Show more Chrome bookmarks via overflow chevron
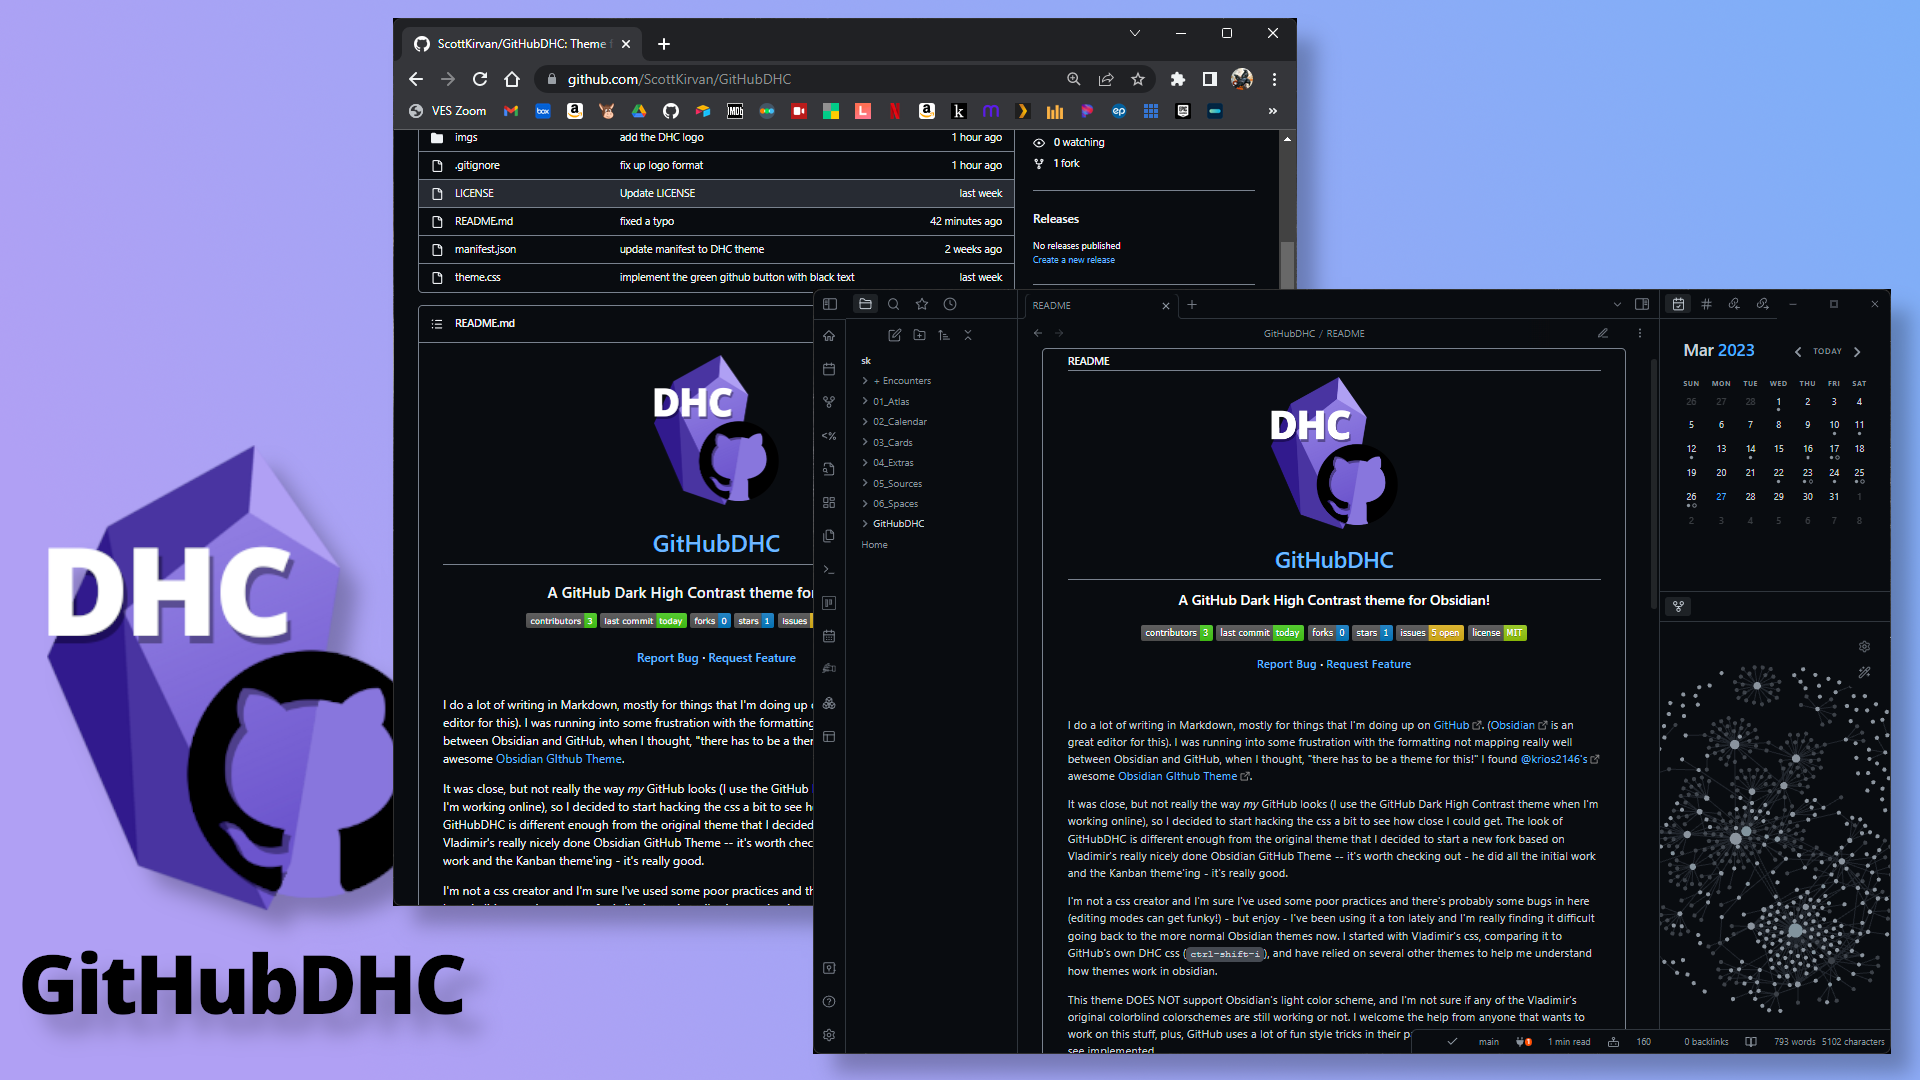1920x1080 pixels. coord(1273,111)
